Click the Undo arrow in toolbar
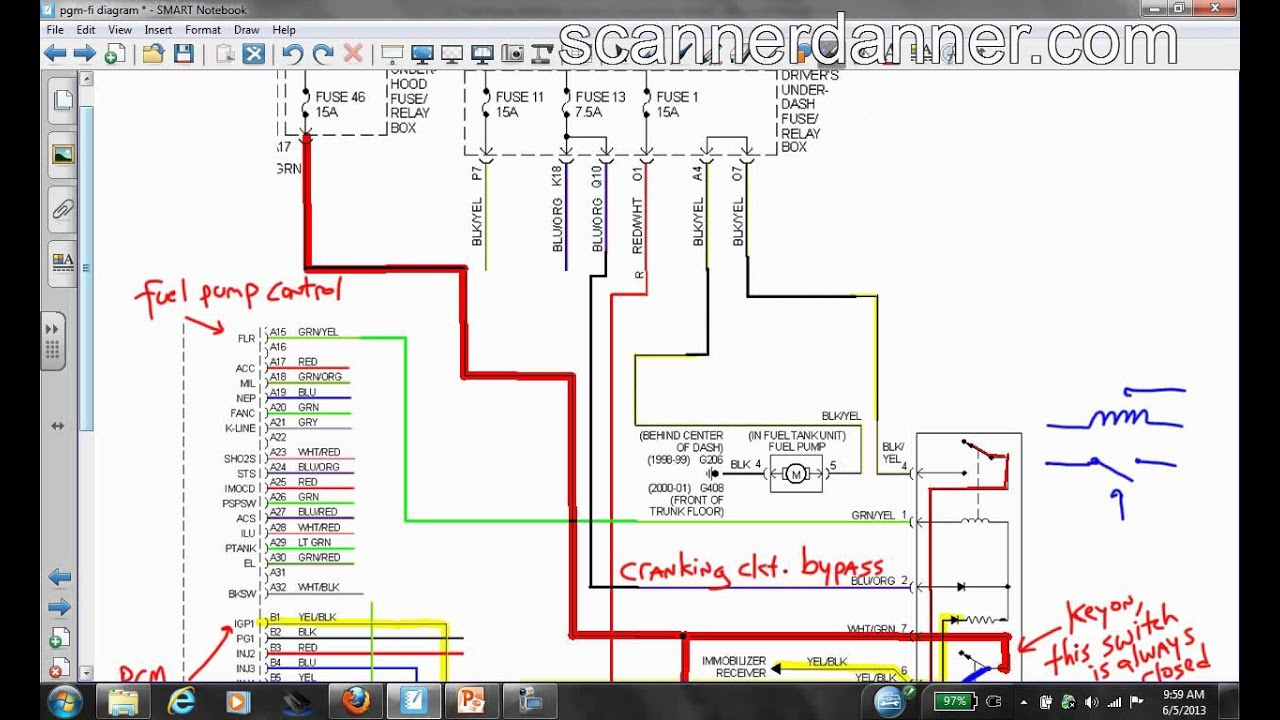 click(292, 54)
